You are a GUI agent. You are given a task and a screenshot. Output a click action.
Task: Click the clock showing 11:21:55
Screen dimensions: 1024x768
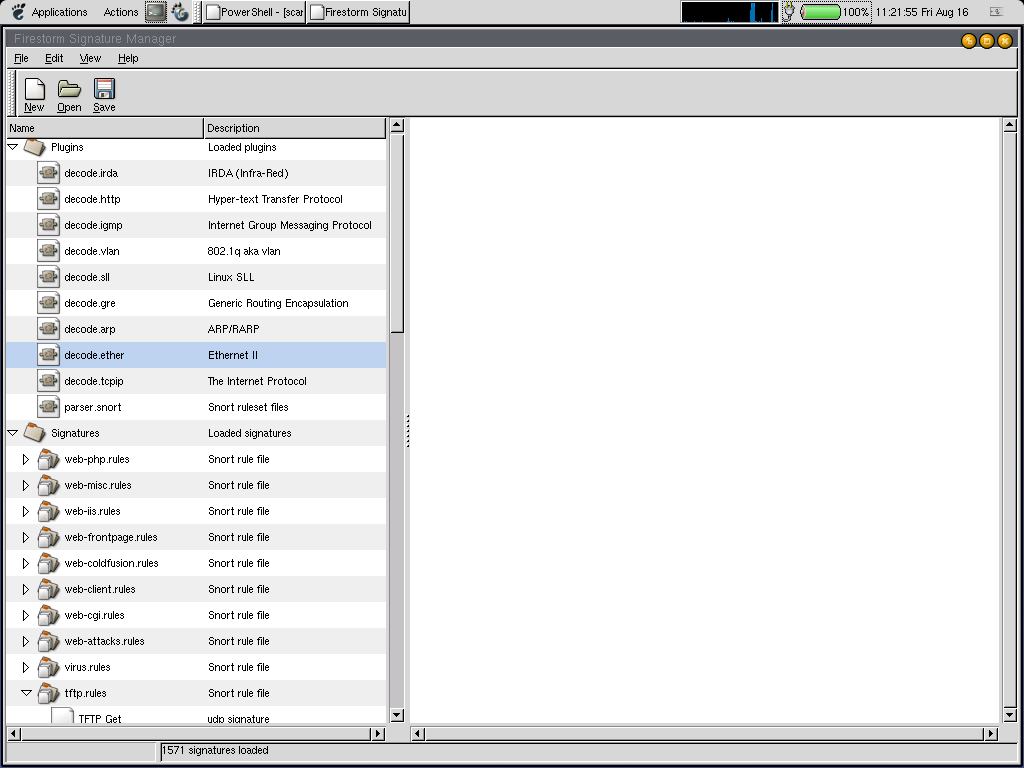coord(921,12)
